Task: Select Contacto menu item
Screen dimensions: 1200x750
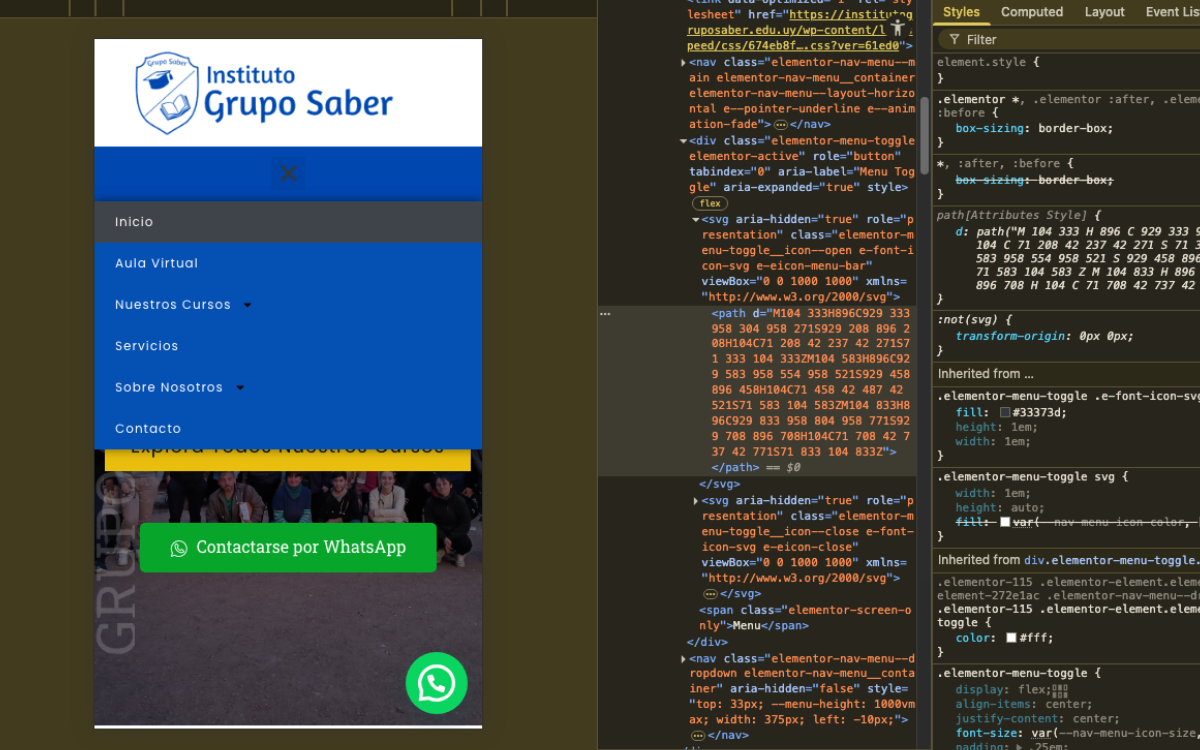Action: pyautogui.click(x=288, y=428)
